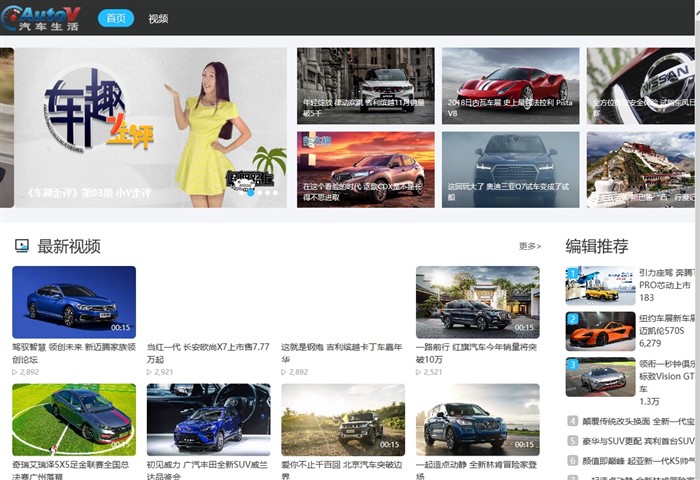Viewport: 700px width, 480px height.
Task: Open 这就是钢炮 吉利缤越卡丁车嘉年华 title
Action: tap(342, 353)
